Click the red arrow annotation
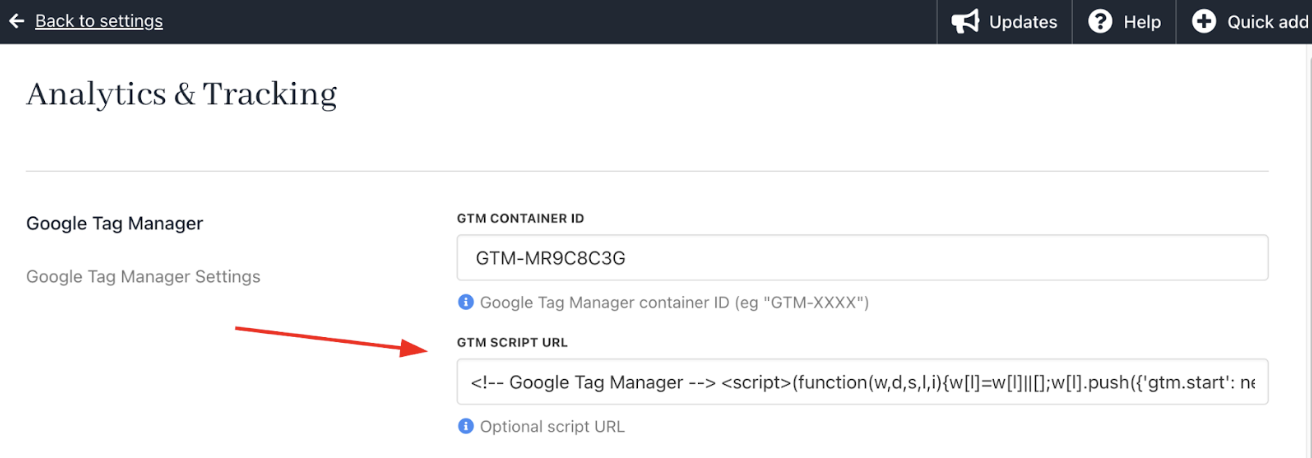 click(332, 339)
